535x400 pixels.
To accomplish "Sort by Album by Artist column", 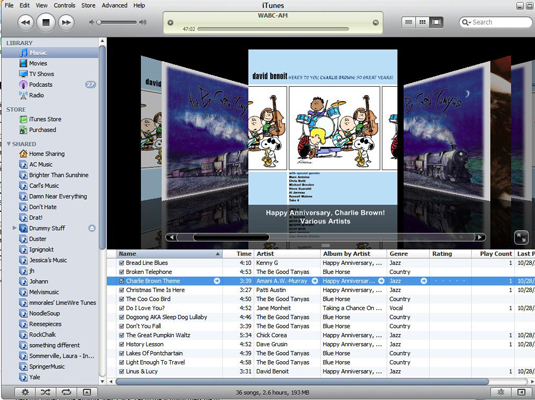I will (x=353, y=254).
